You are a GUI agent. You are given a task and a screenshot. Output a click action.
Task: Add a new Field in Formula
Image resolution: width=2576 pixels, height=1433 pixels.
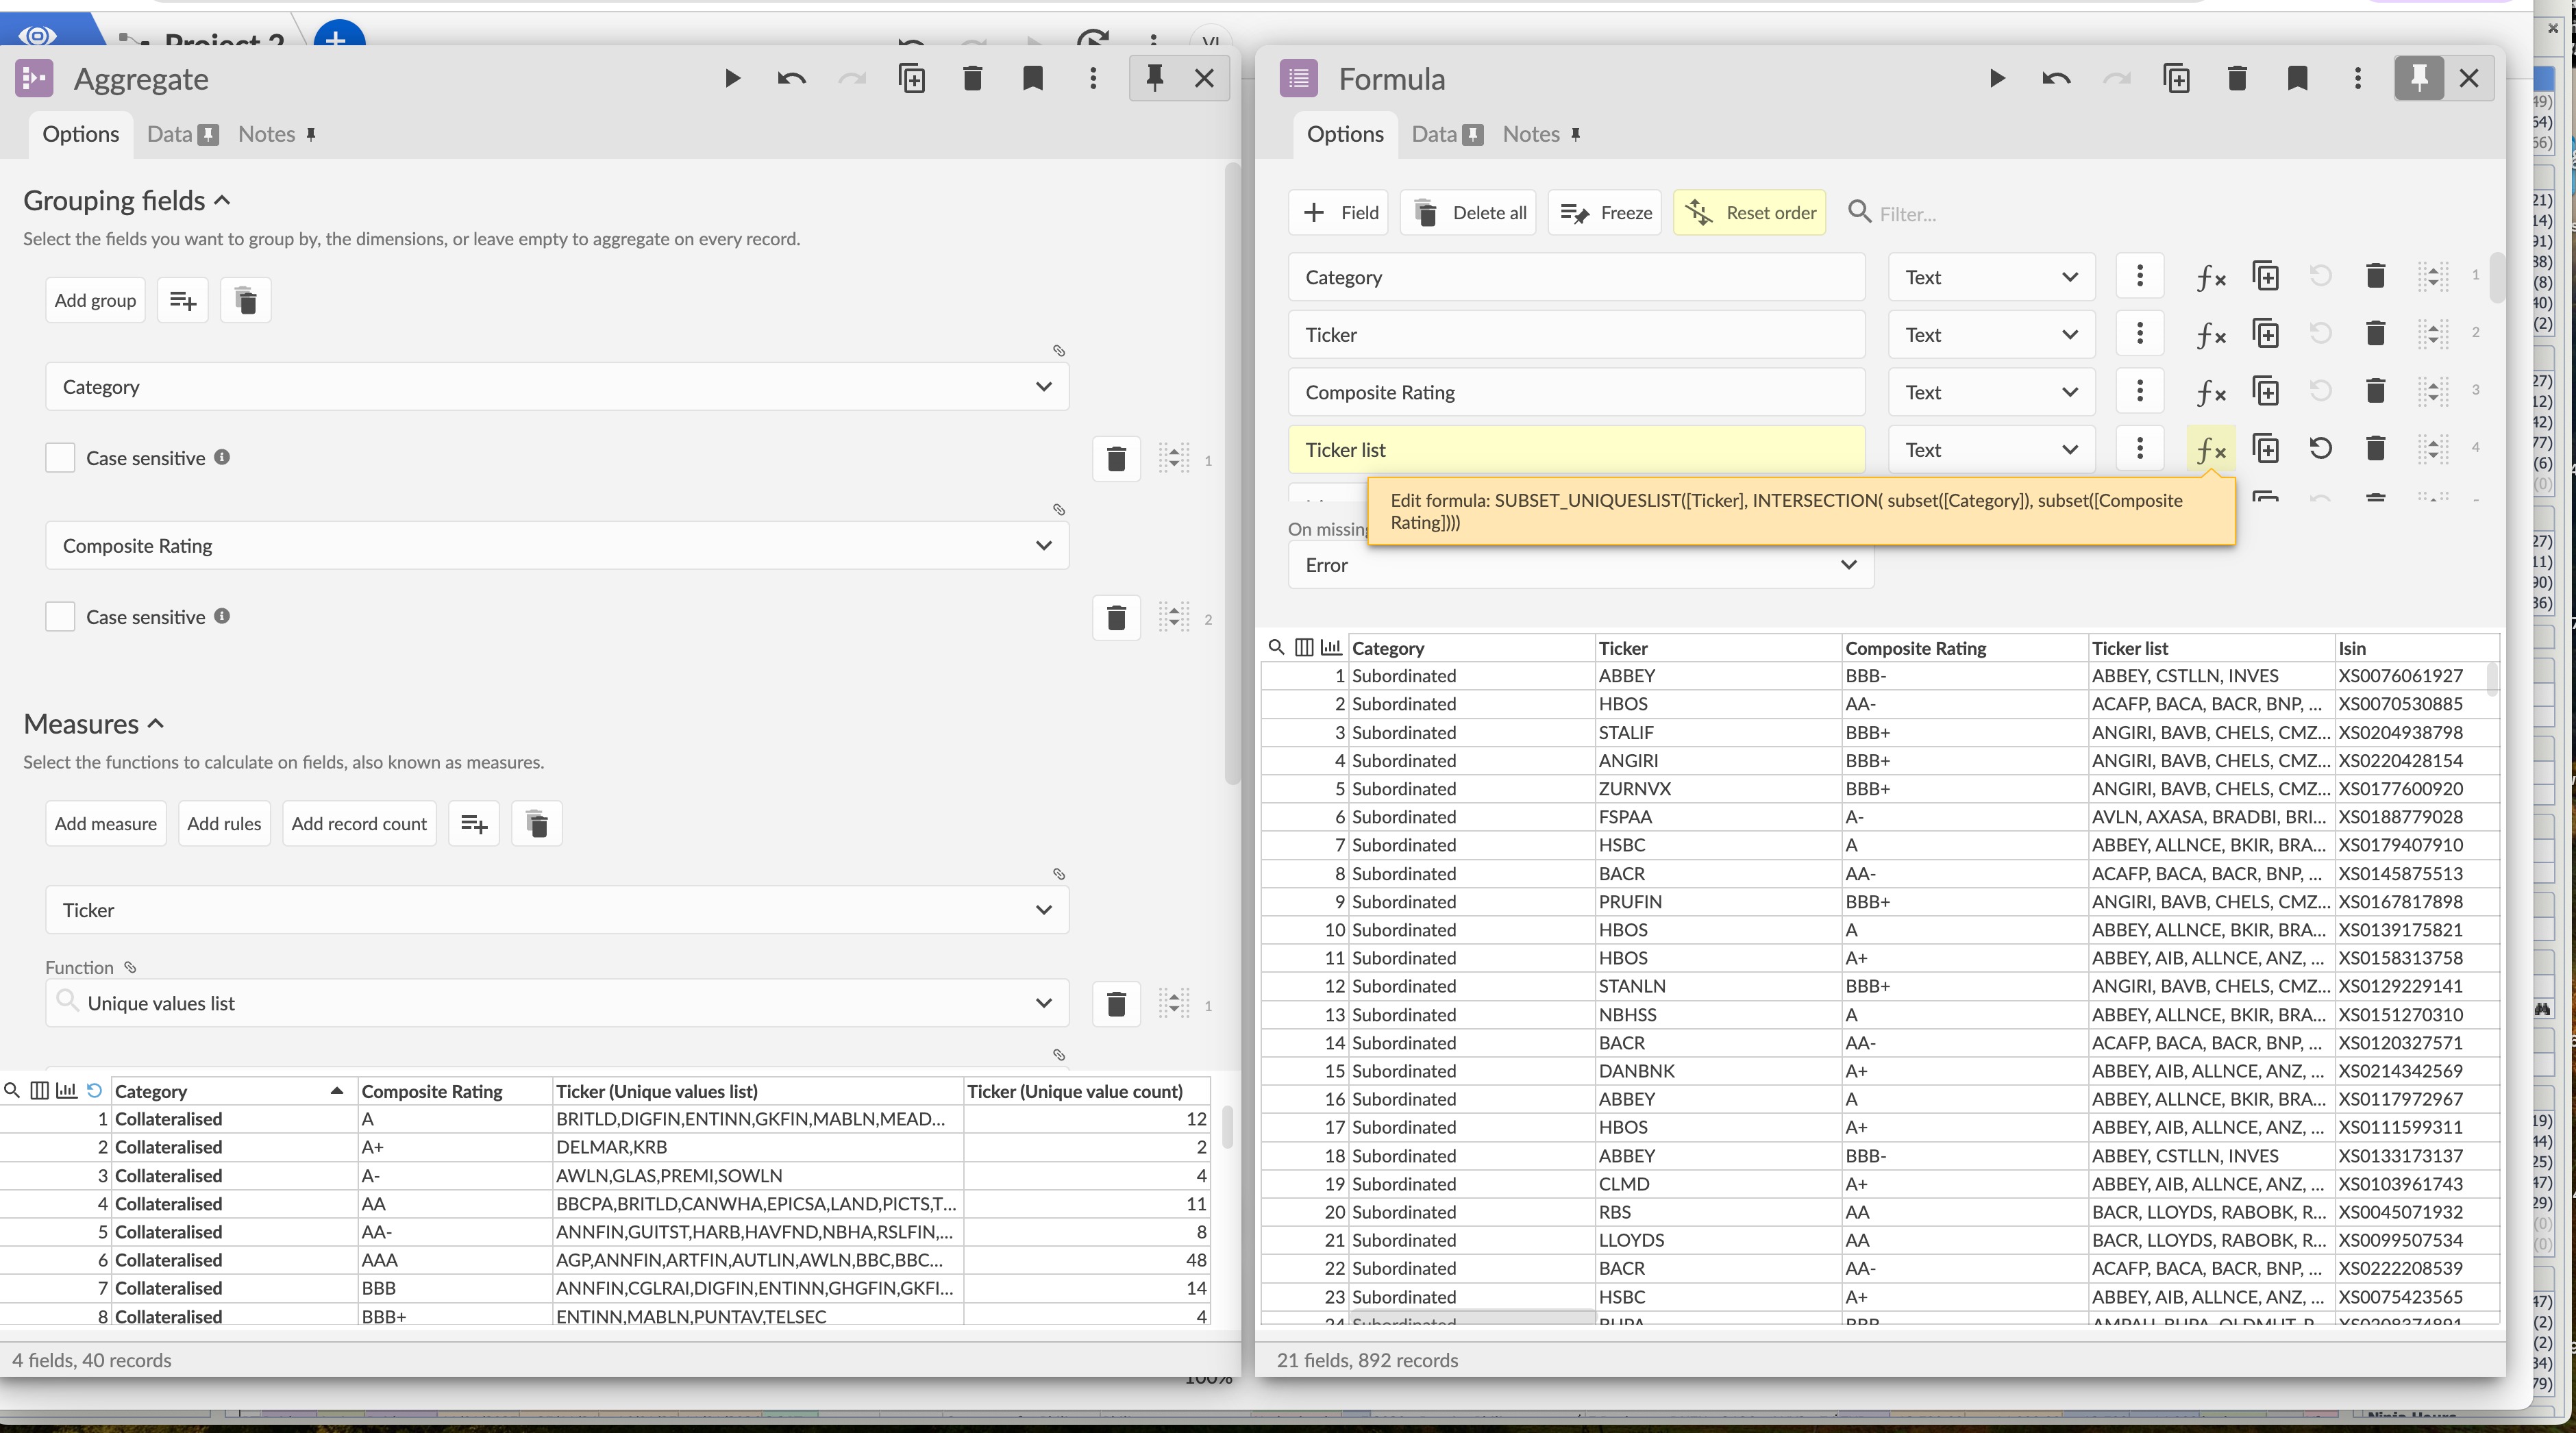1338,213
